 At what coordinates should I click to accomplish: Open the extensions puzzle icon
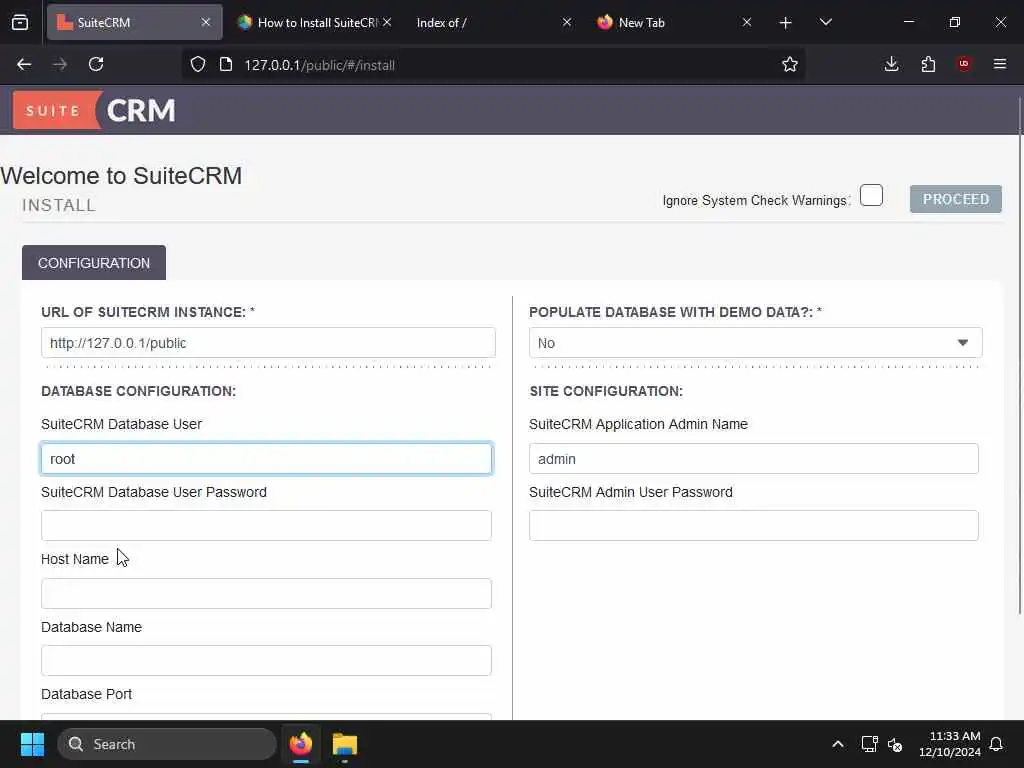[x=928, y=64]
